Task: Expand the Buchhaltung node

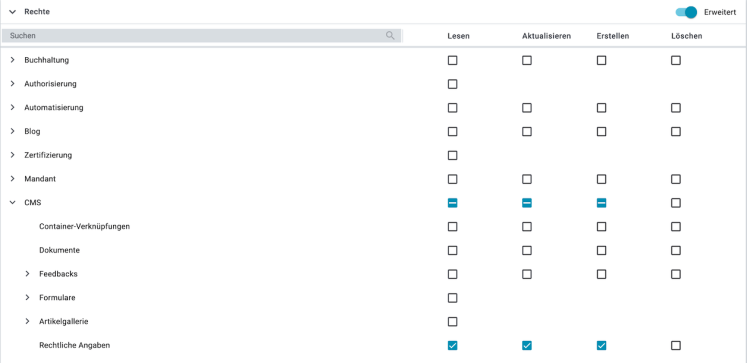Action: (x=13, y=60)
